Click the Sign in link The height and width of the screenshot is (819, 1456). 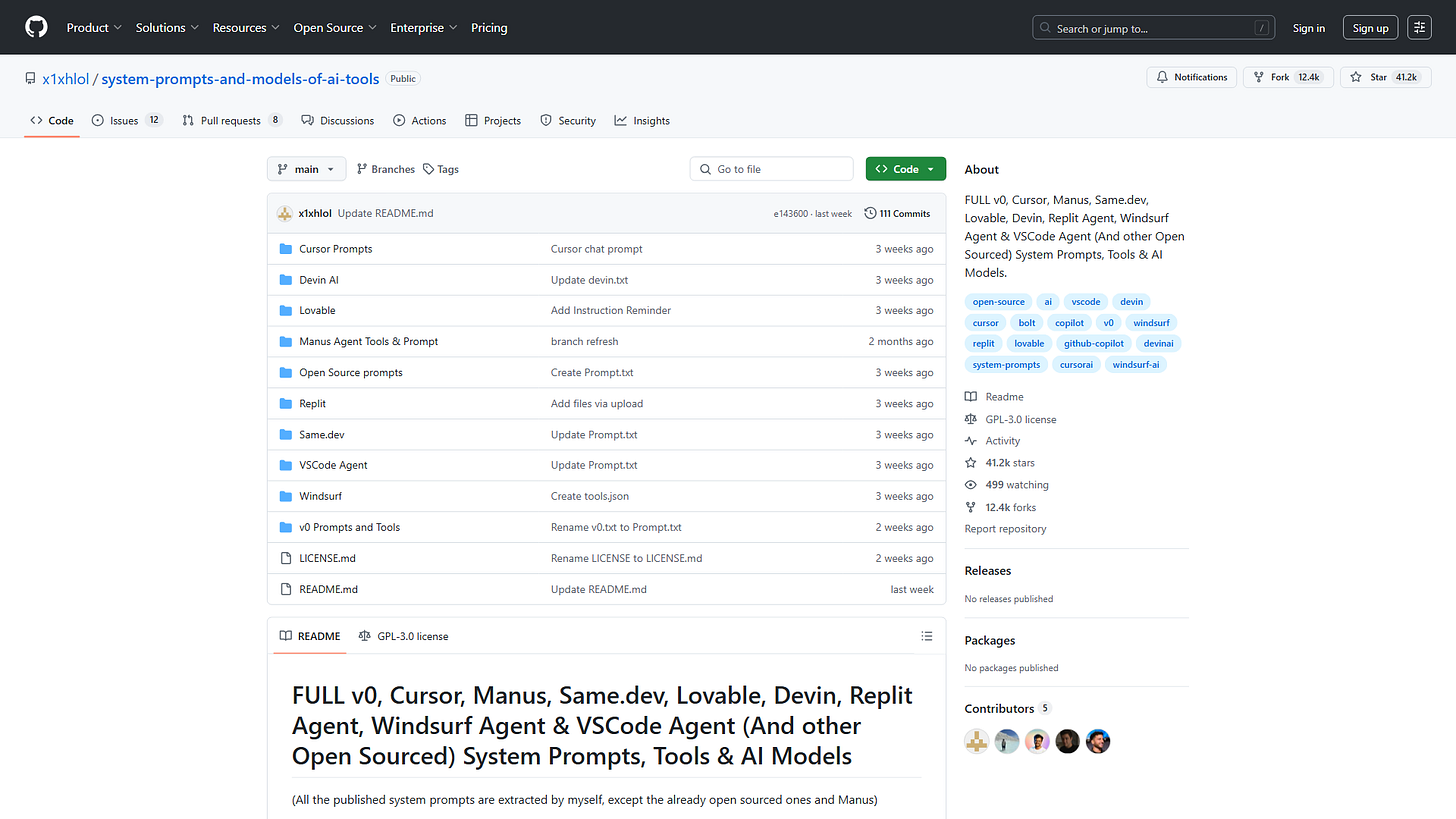(1309, 28)
